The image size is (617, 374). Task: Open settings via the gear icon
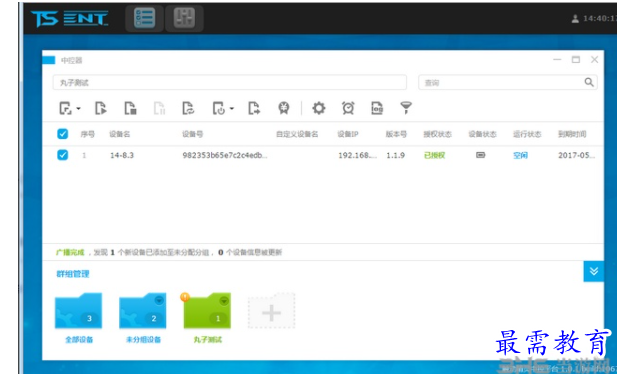(319, 108)
